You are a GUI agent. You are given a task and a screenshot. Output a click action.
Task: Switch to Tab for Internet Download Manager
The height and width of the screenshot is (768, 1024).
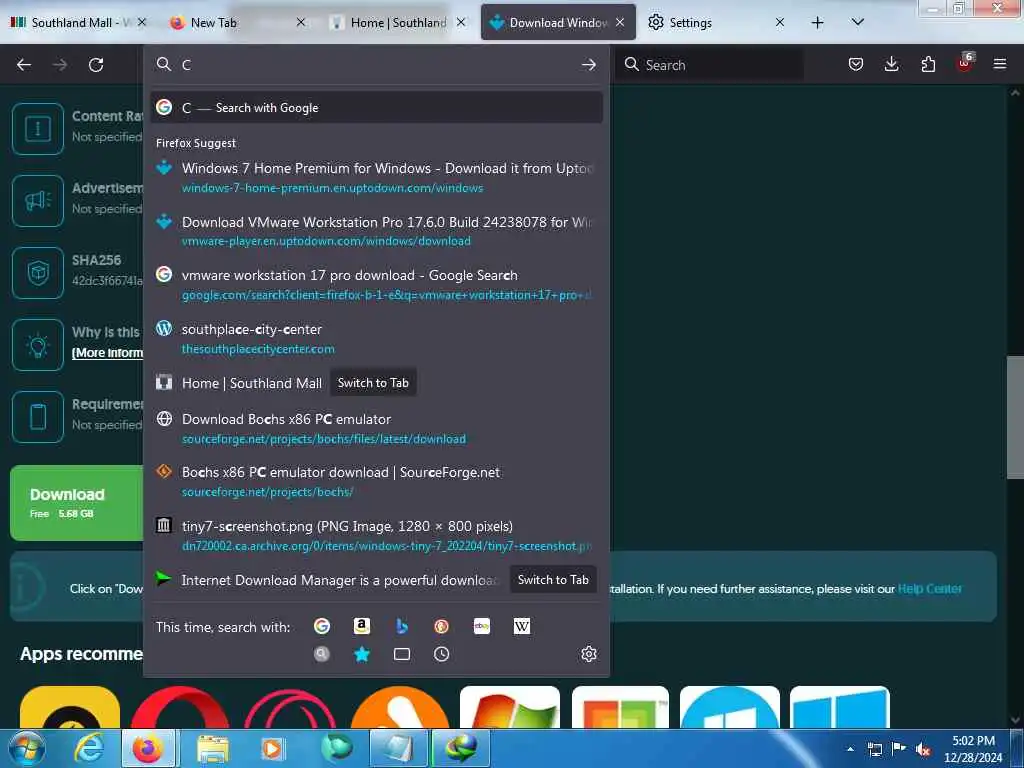(553, 580)
